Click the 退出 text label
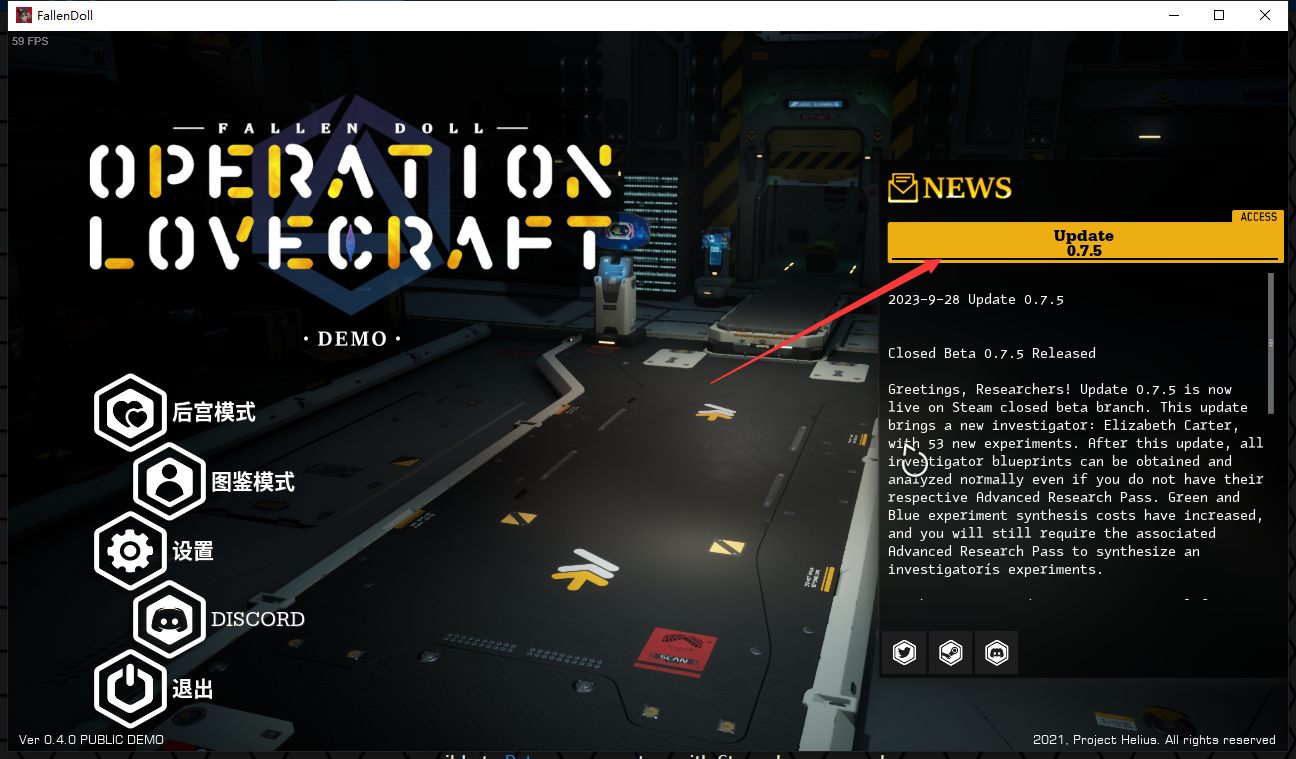The width and height of the screenshot is (1296, 759). click(193, 689)
